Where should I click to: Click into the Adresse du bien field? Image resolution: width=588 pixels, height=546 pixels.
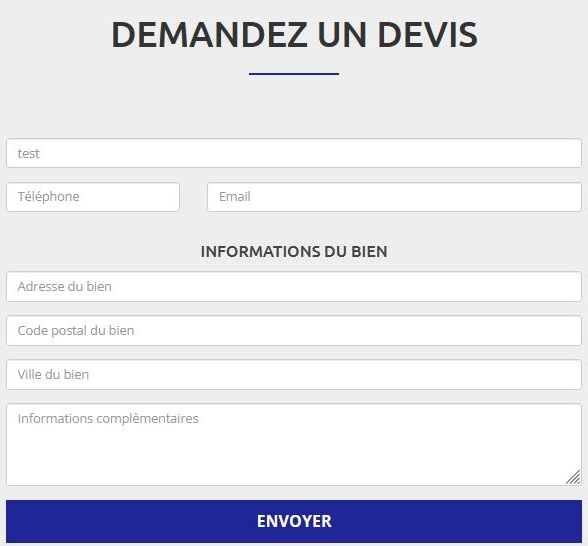294,286
